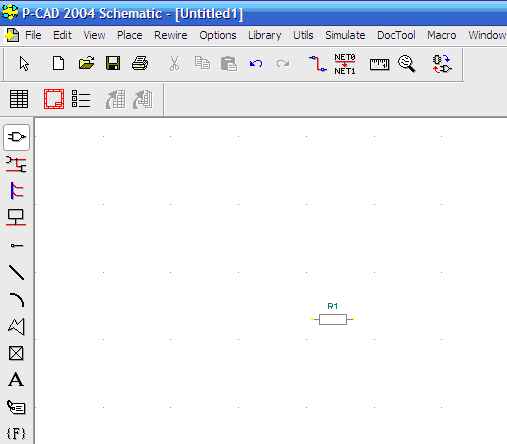Undo the last action

pos(256,63)
